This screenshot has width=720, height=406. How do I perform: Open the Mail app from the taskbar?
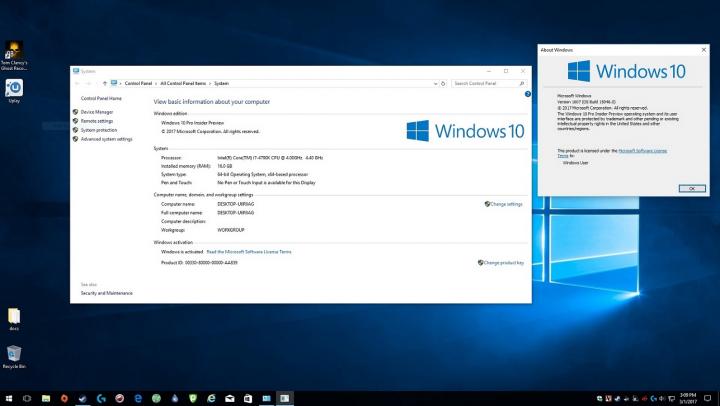tap(230, 398)
